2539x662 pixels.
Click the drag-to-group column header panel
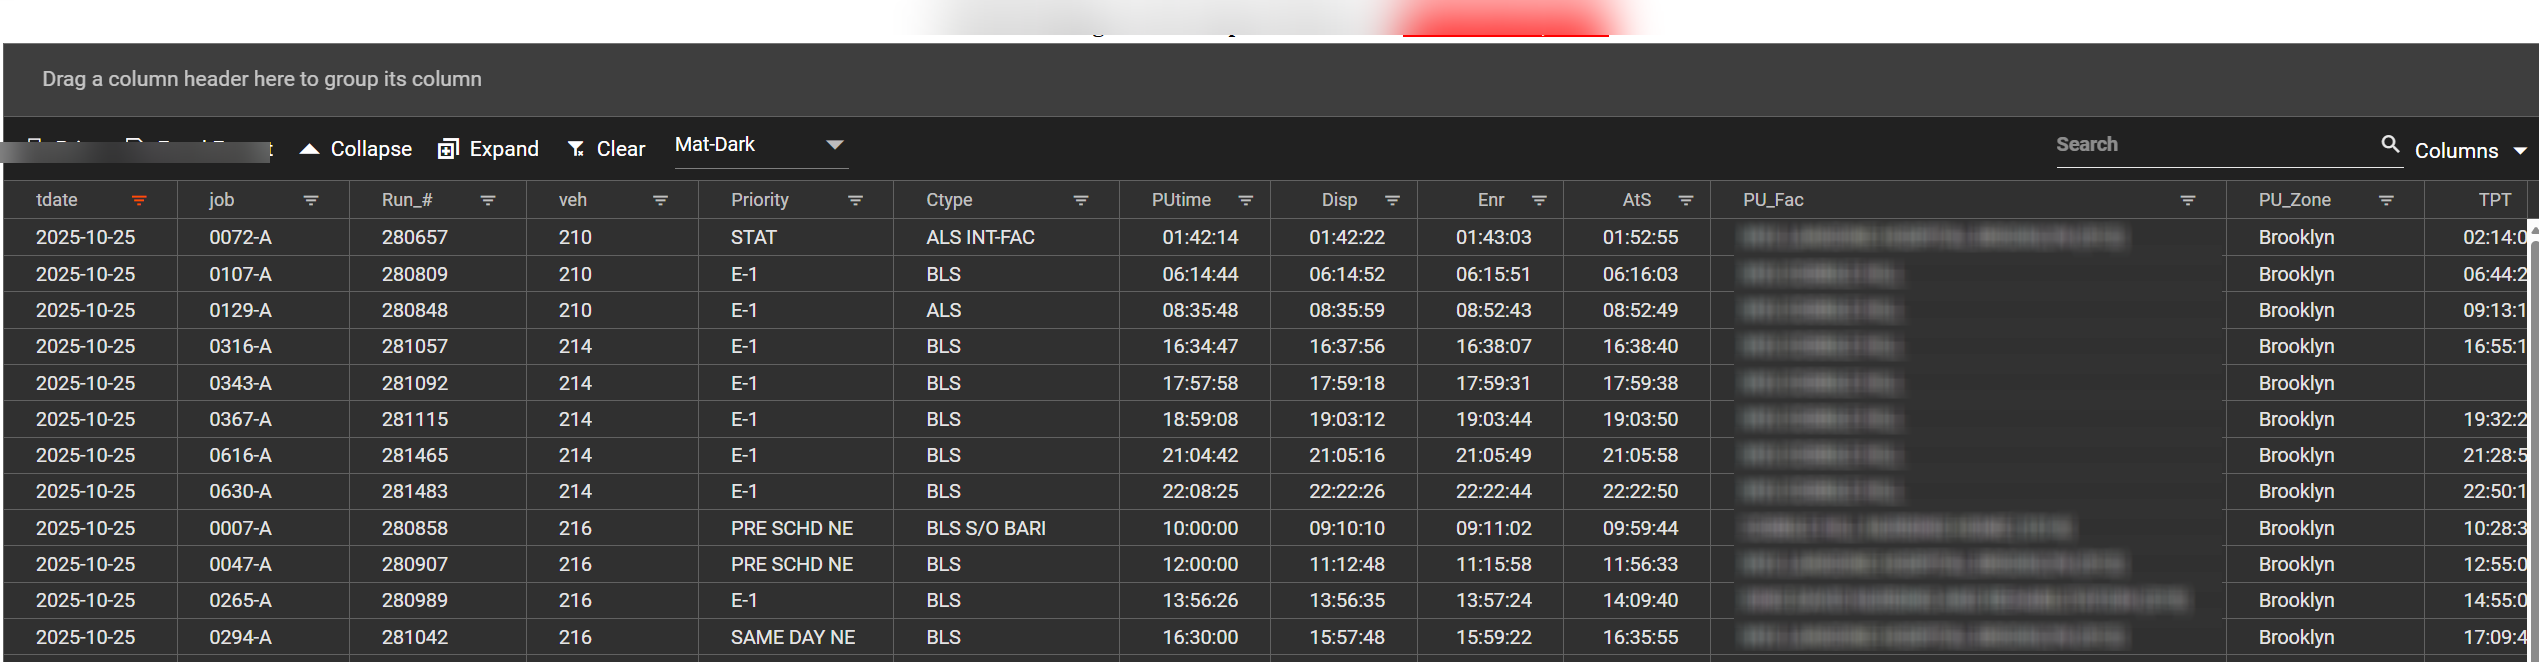pyautogui.click(x=1270, y=79)
